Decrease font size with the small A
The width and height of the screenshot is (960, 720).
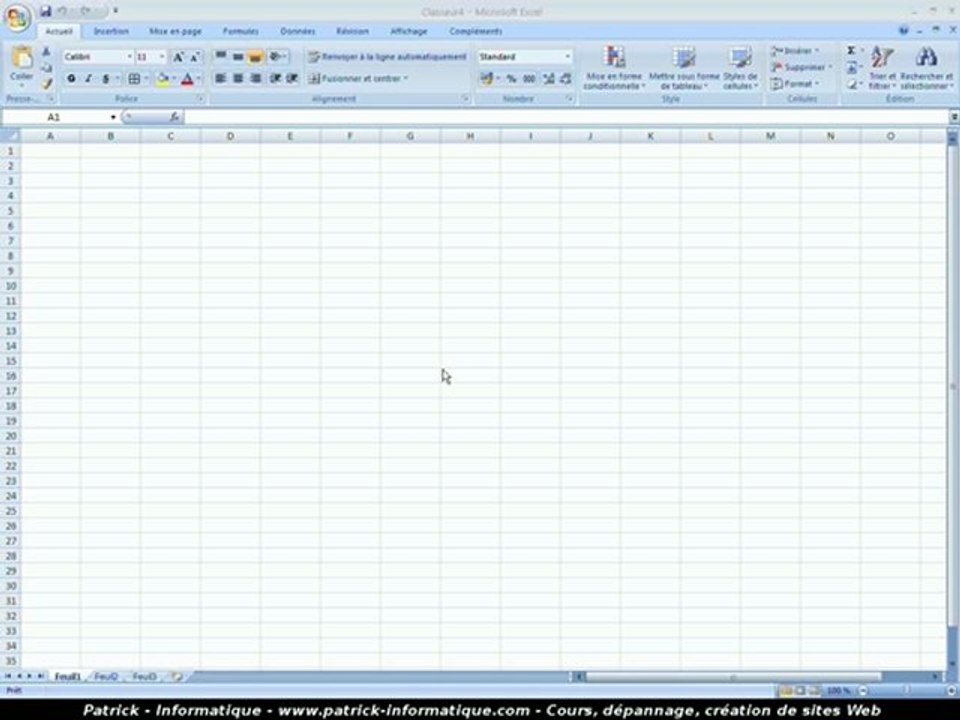pyautogui.click(x=195, y=57)
